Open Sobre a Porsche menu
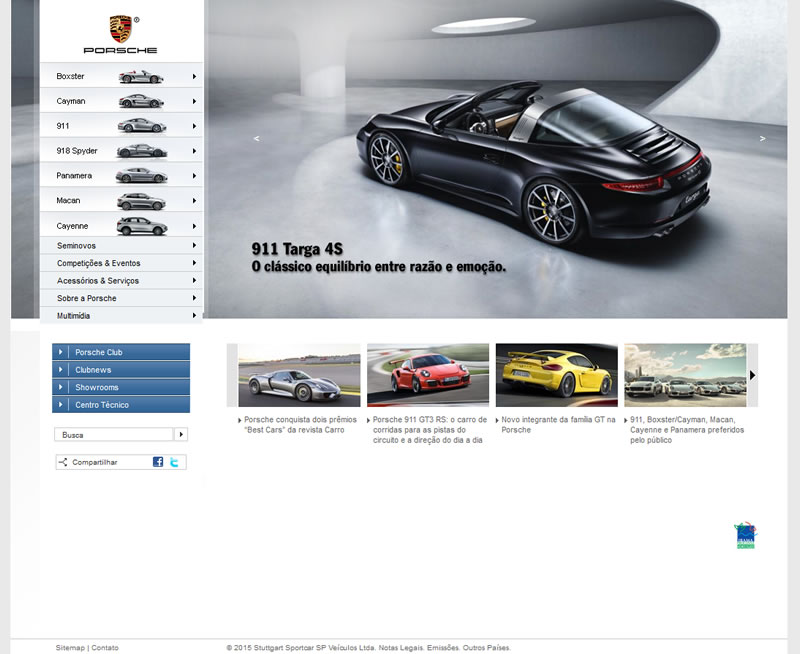 pyautogui.click(x=121, y=298)
